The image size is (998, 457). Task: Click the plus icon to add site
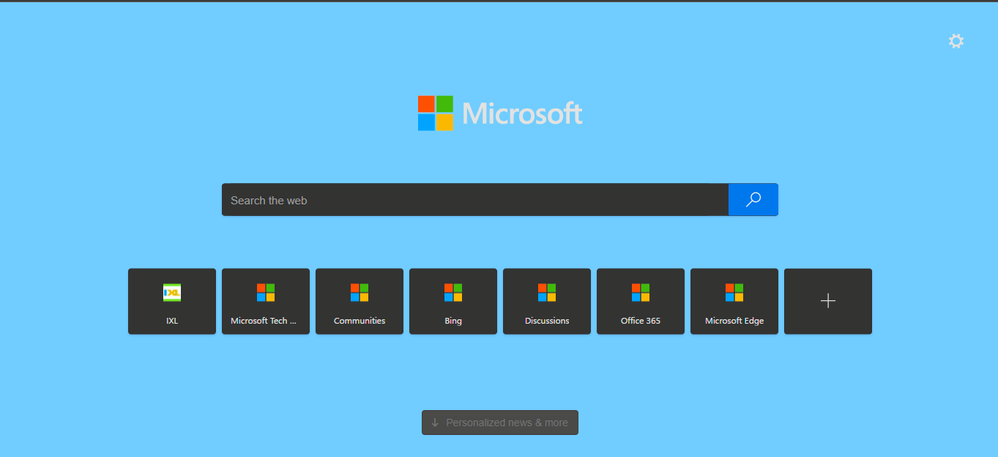(x=827, y=301)
